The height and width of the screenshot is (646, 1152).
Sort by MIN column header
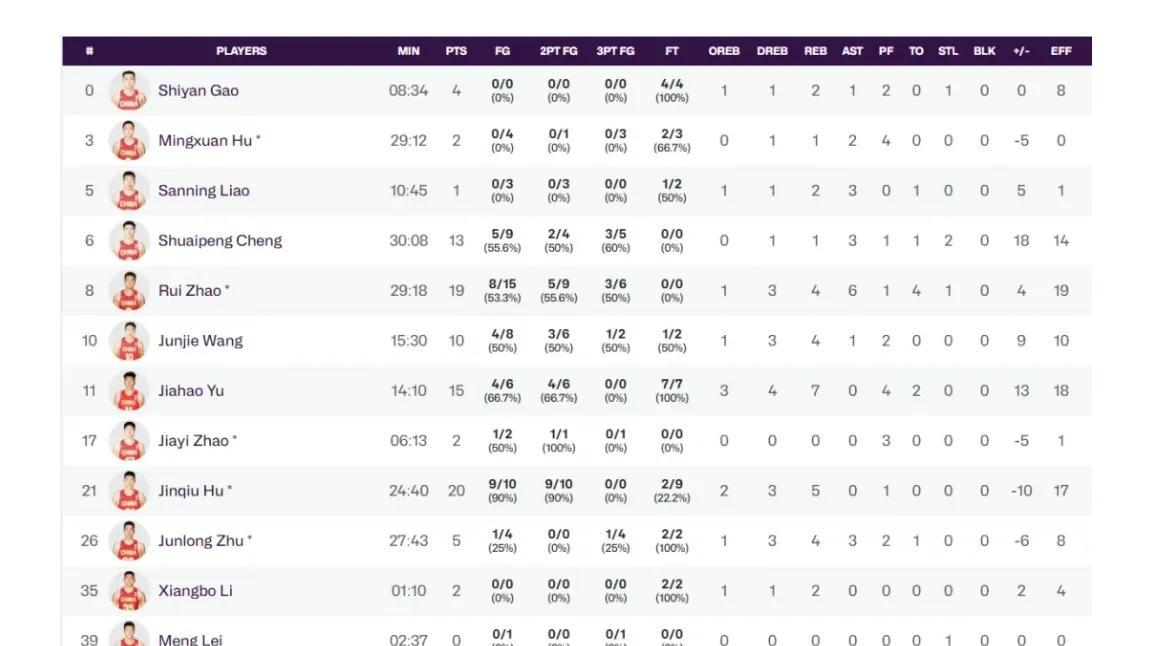408,51
